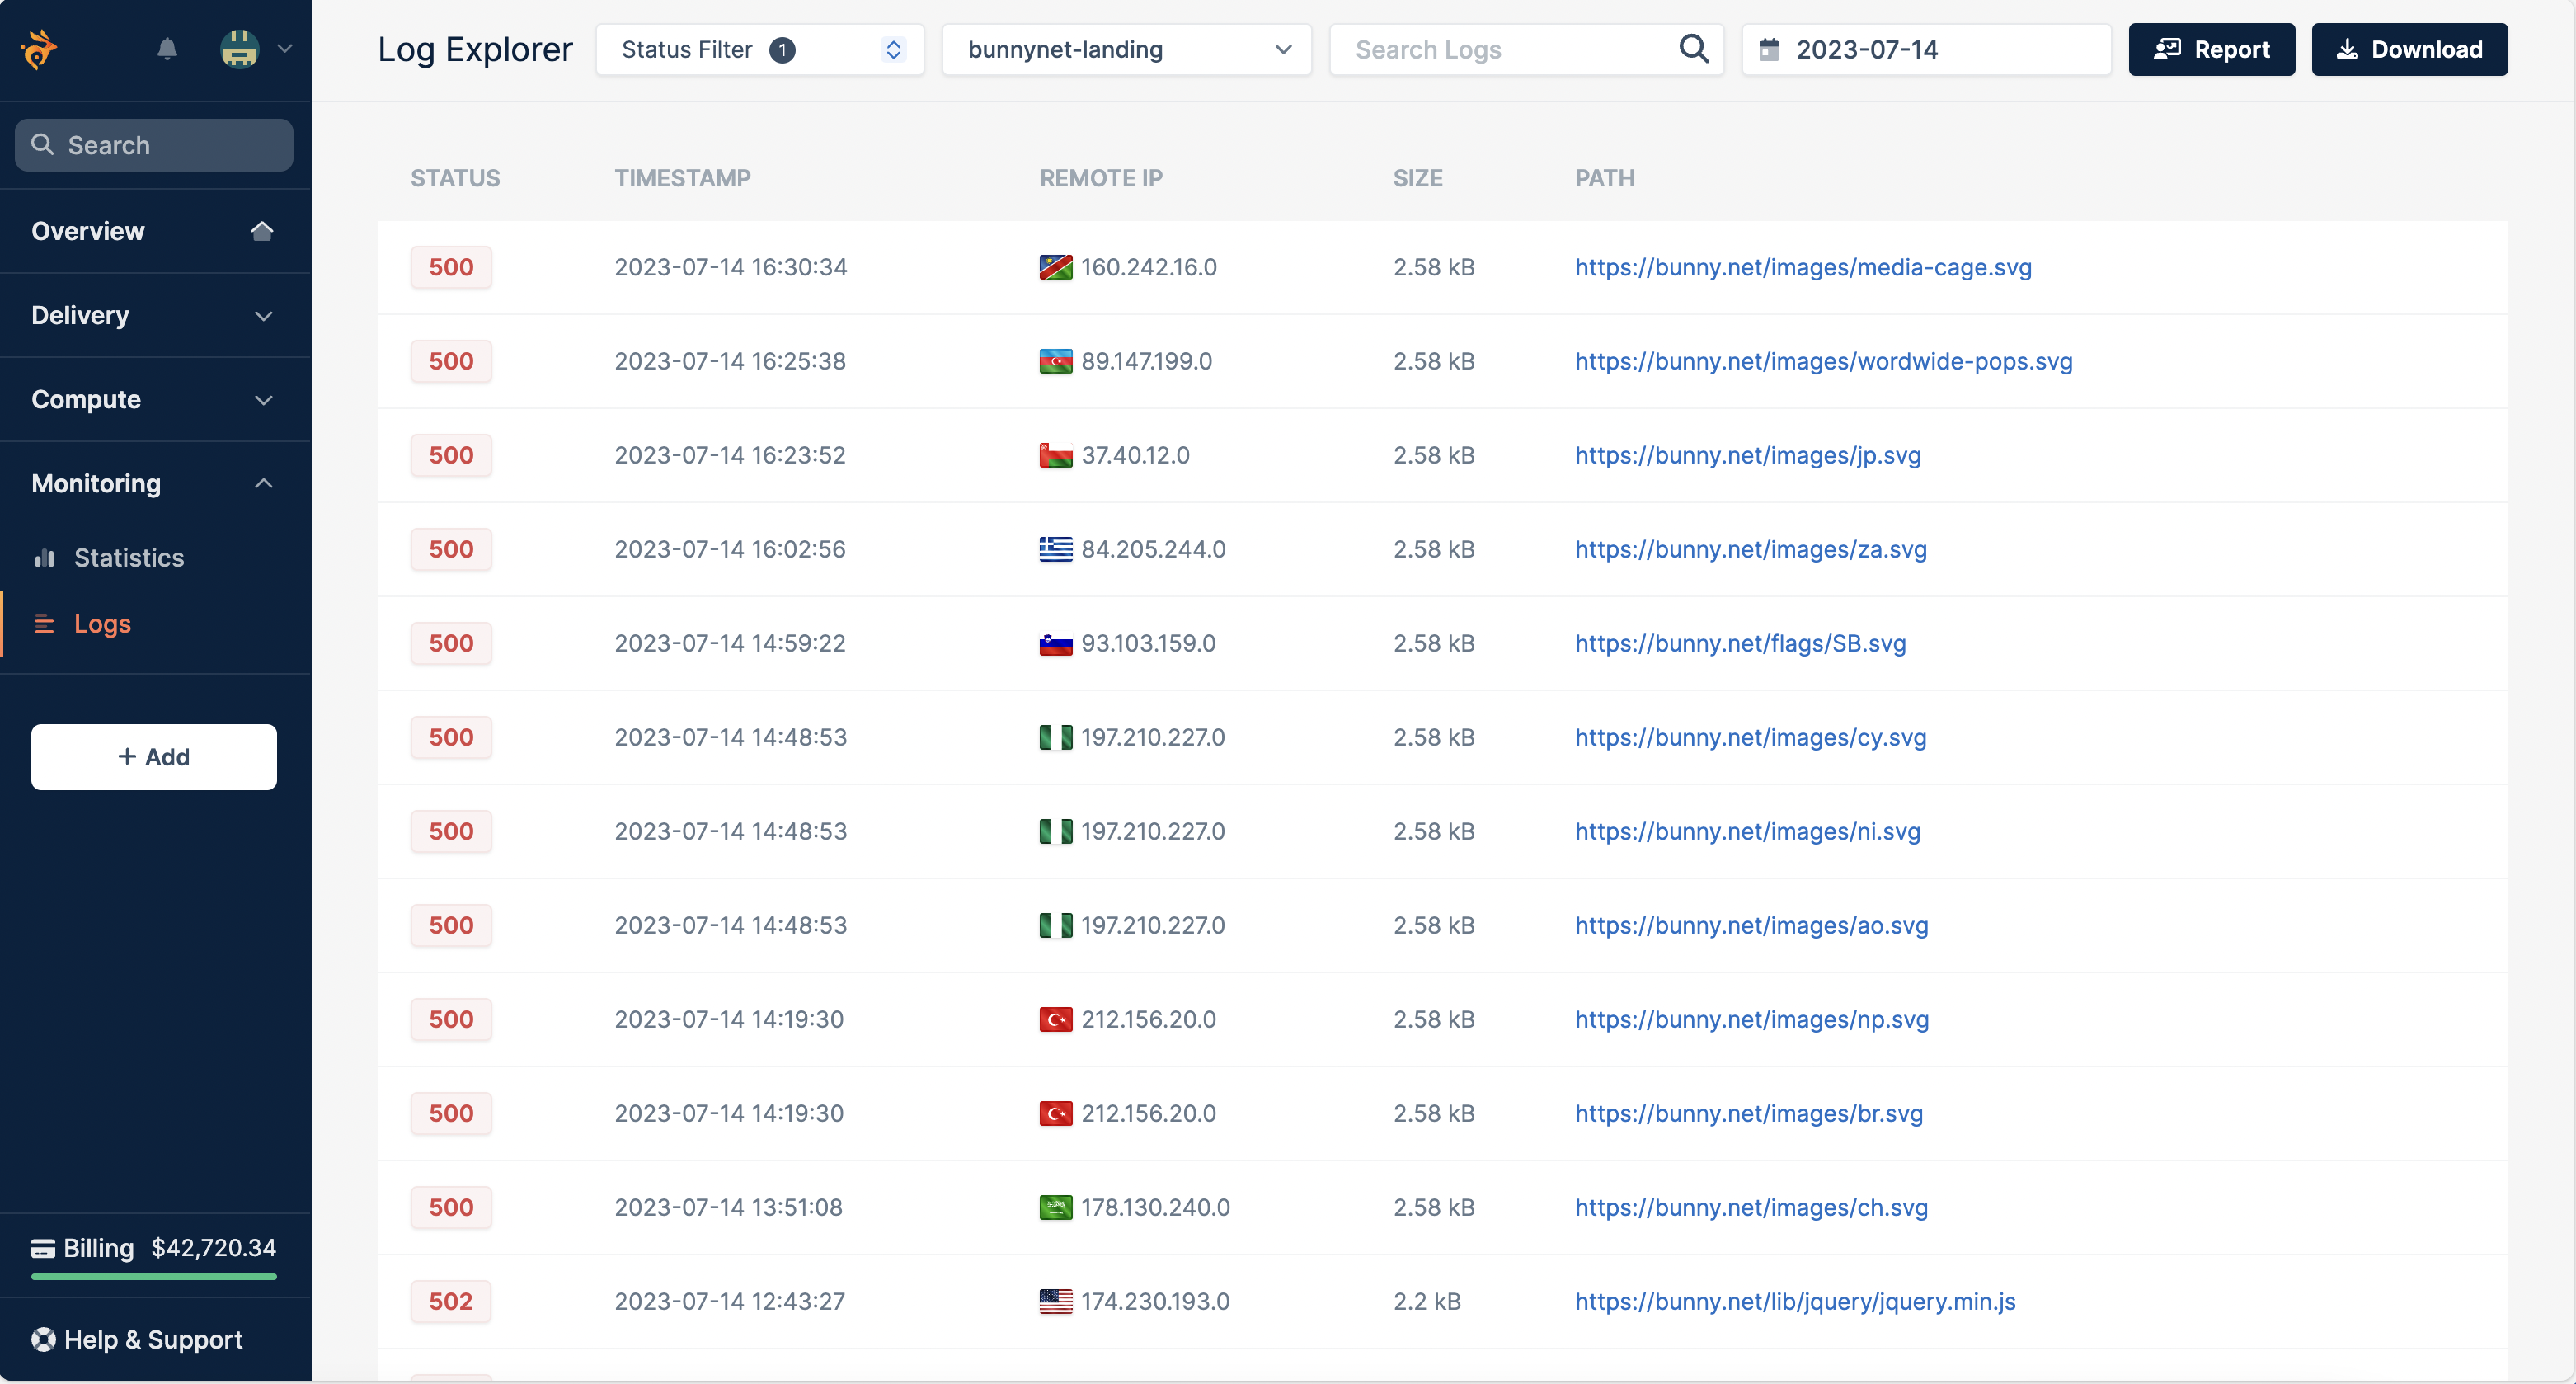Open the notifications bell
The width and height of the screenshot is (2576, 1384).
pos(167,49)
